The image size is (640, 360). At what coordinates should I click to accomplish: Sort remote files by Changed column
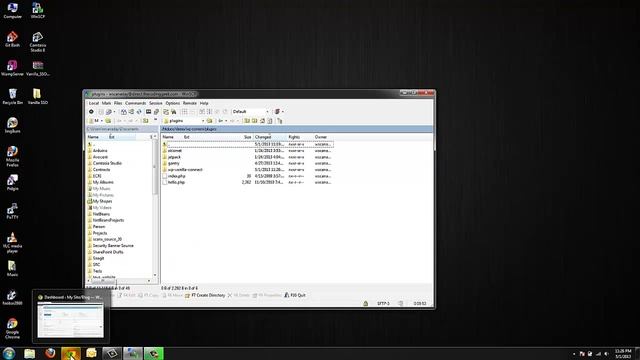point(270,137)
